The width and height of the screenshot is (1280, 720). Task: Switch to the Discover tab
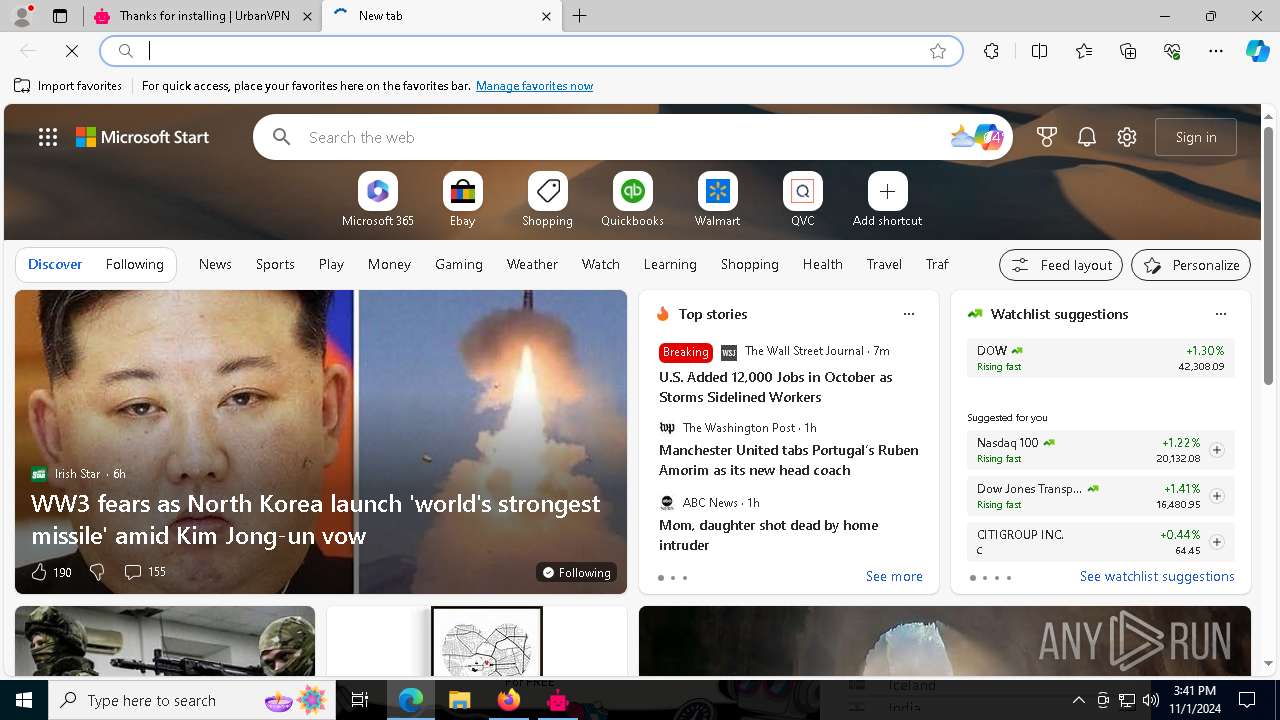(55, 264)
